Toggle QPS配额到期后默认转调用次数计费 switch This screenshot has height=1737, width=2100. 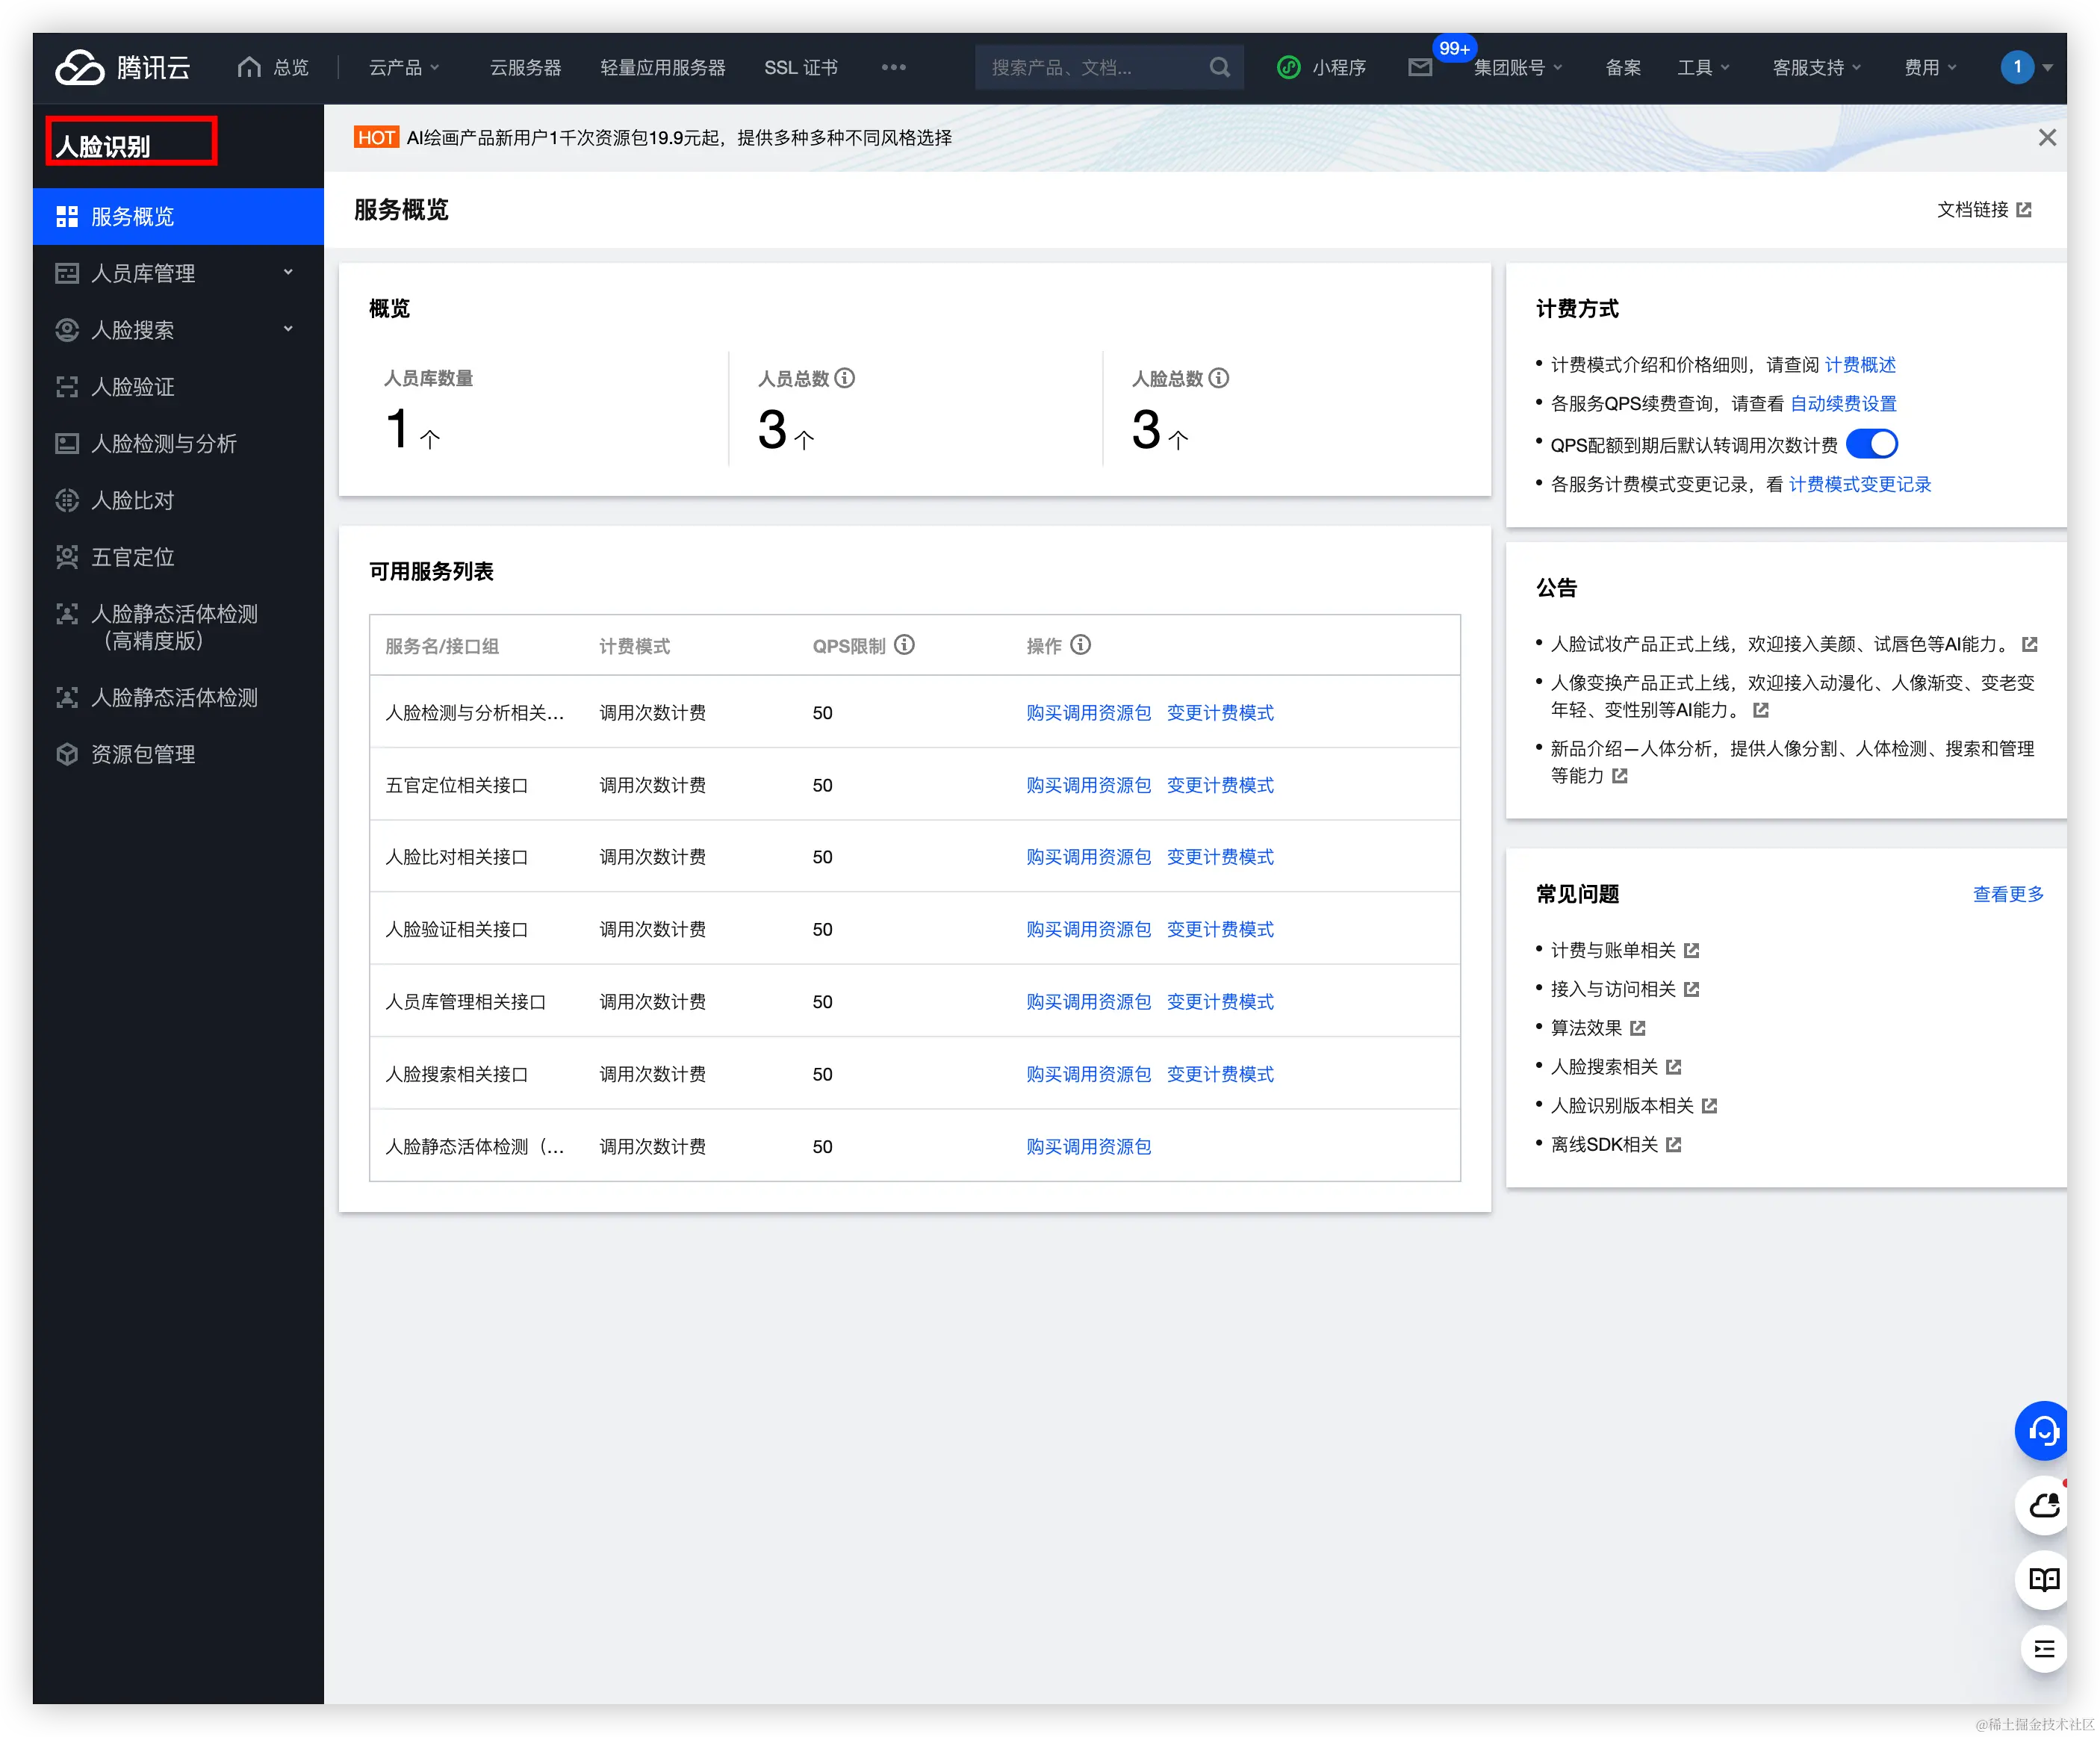click(1871, 444)
